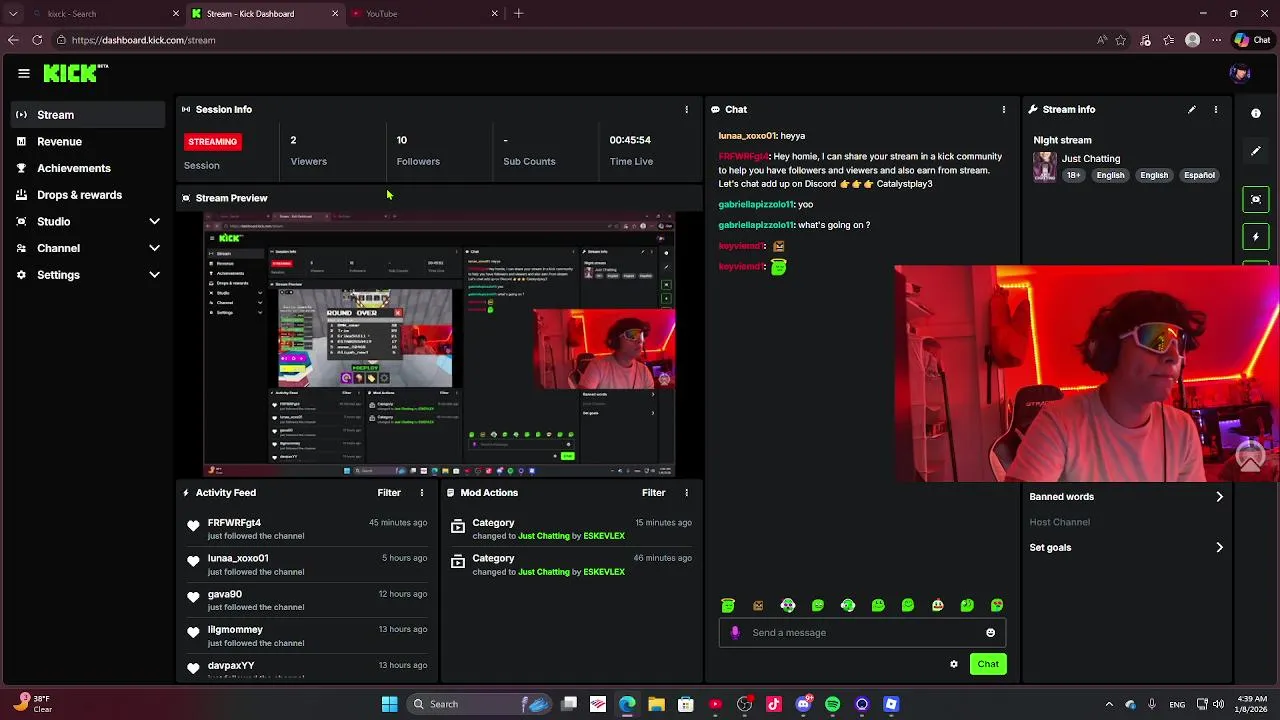Bookmark page with the star icon

click(x=1121, y=40)
